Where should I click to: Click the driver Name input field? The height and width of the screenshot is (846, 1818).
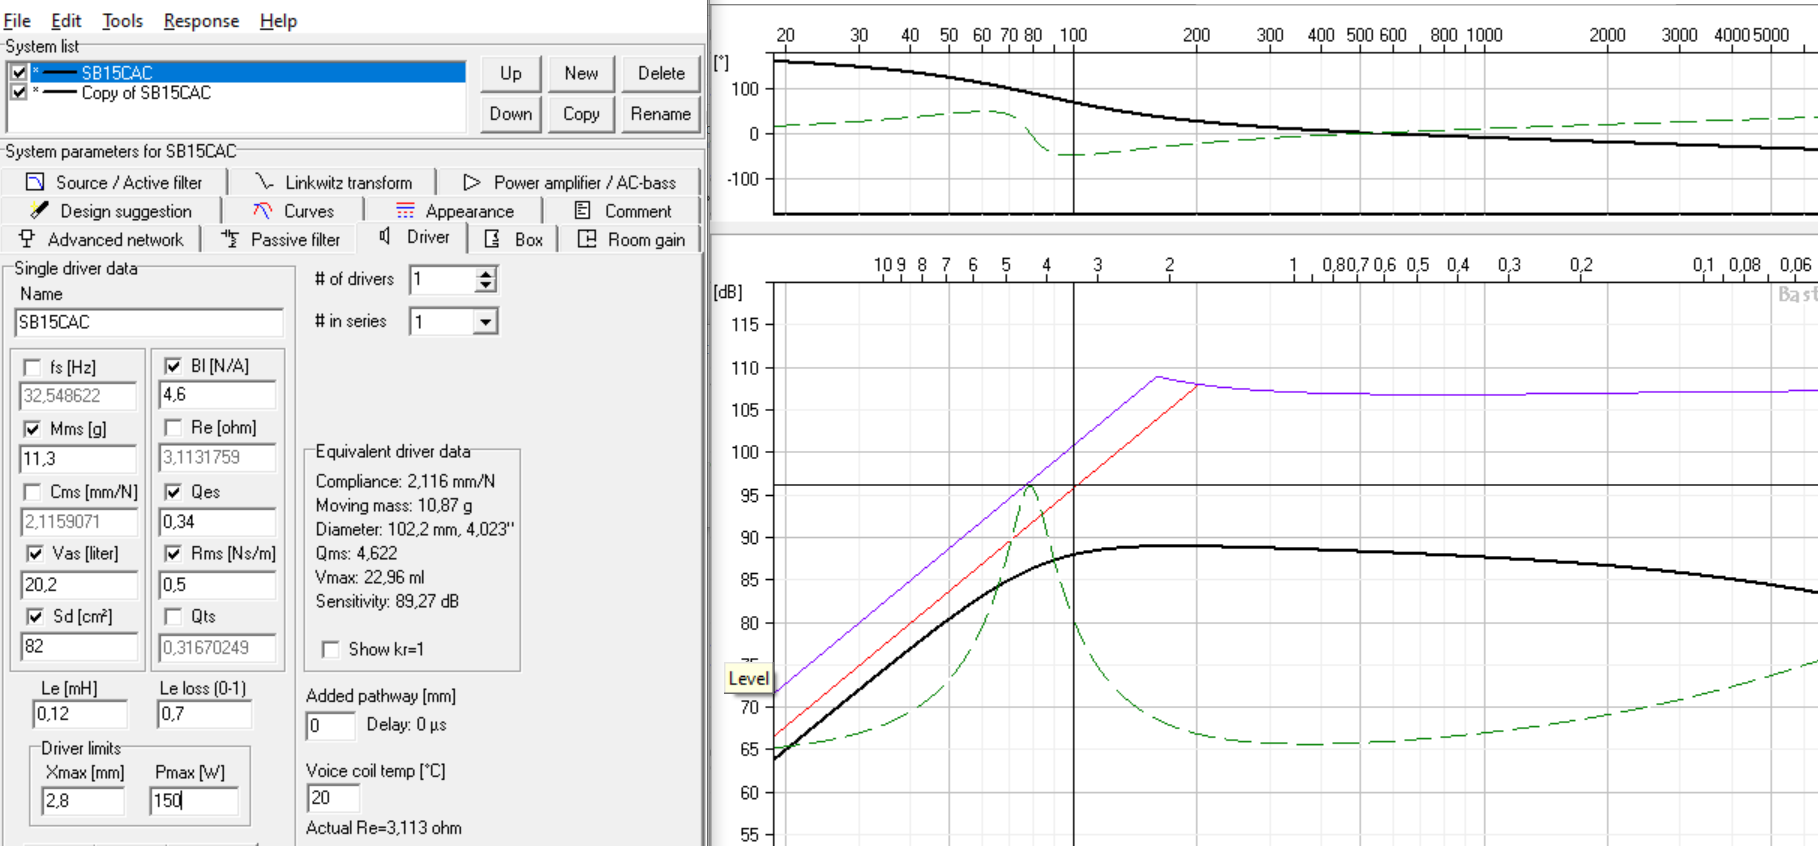149,322
